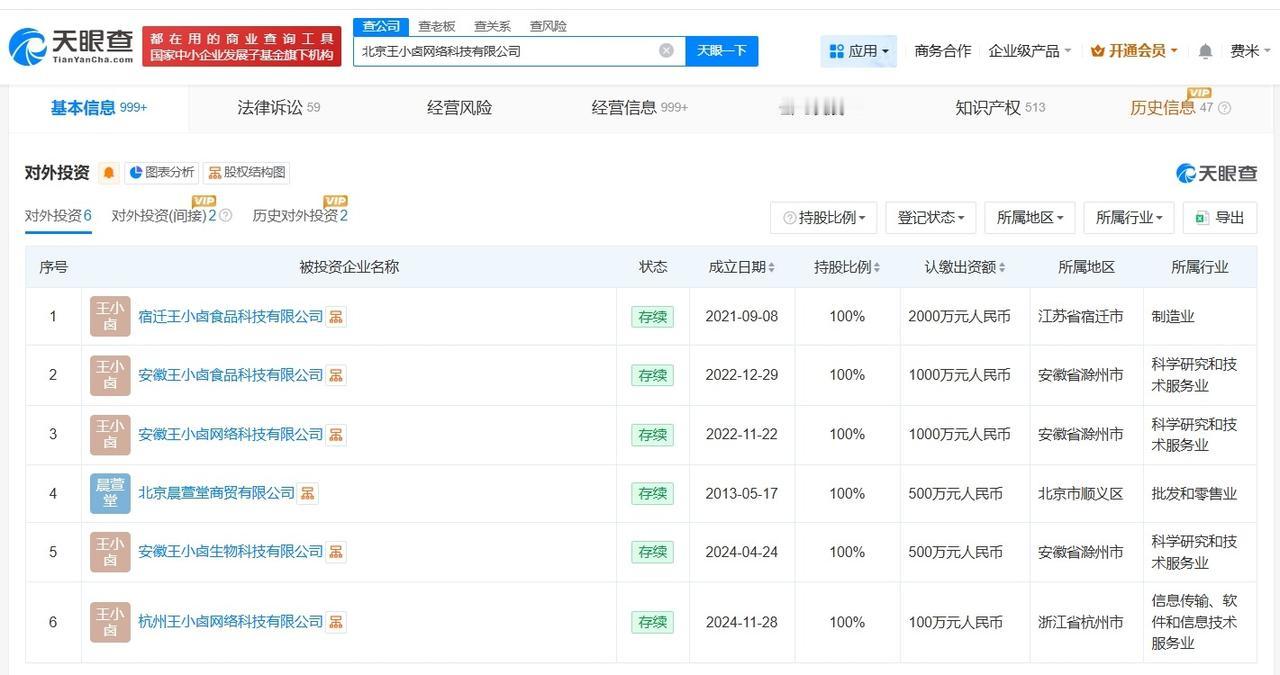Expand the 应用 dropdown menu
This screenshot has height=675, width=1280.
[857, 50]
